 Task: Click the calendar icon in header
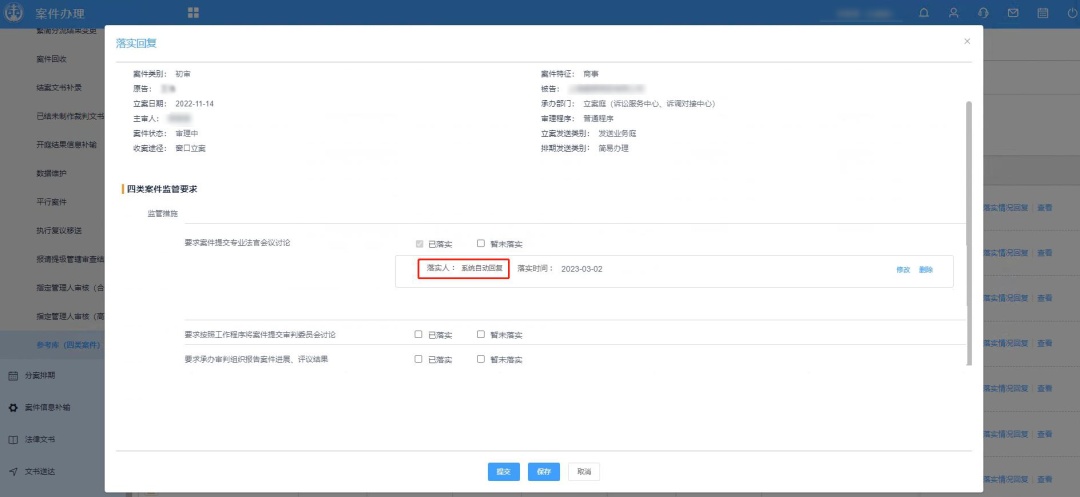[x=1043, y=13]
